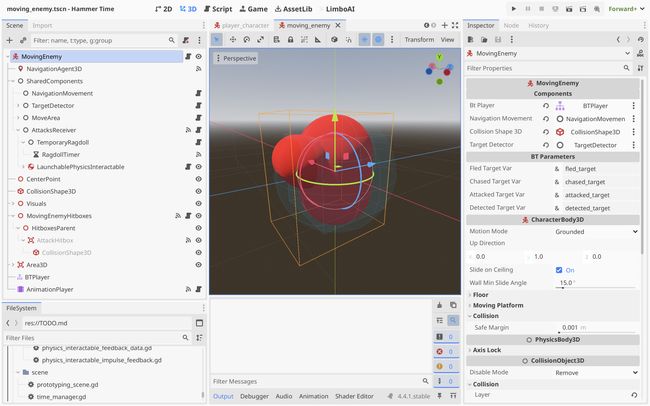Toggle visibility of MovingEnemy root node
This screenshot has height=406, width=650.
pos(199,56)
